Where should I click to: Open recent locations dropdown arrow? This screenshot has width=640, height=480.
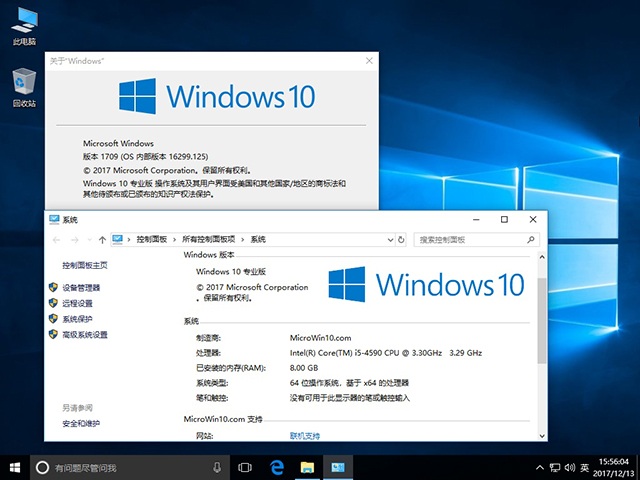(89, 240)
